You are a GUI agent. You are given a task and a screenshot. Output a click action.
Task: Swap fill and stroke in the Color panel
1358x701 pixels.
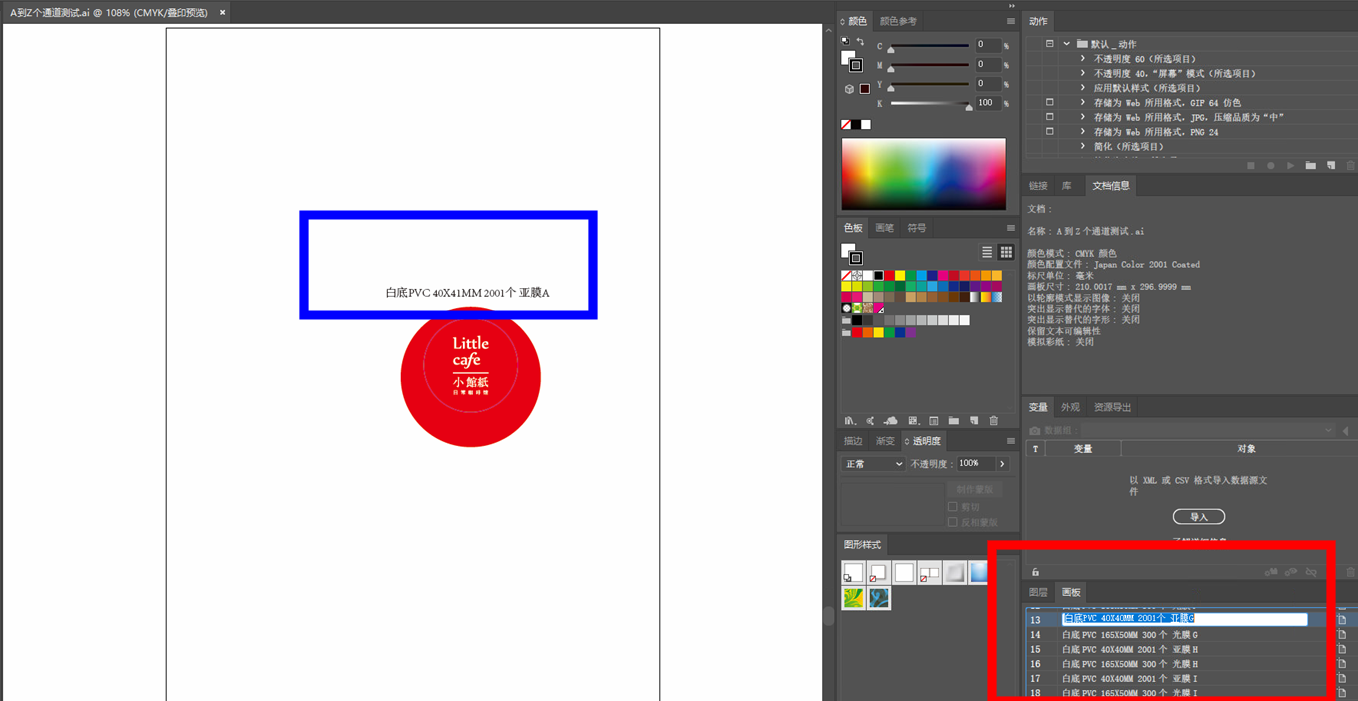tap(860, 42)
